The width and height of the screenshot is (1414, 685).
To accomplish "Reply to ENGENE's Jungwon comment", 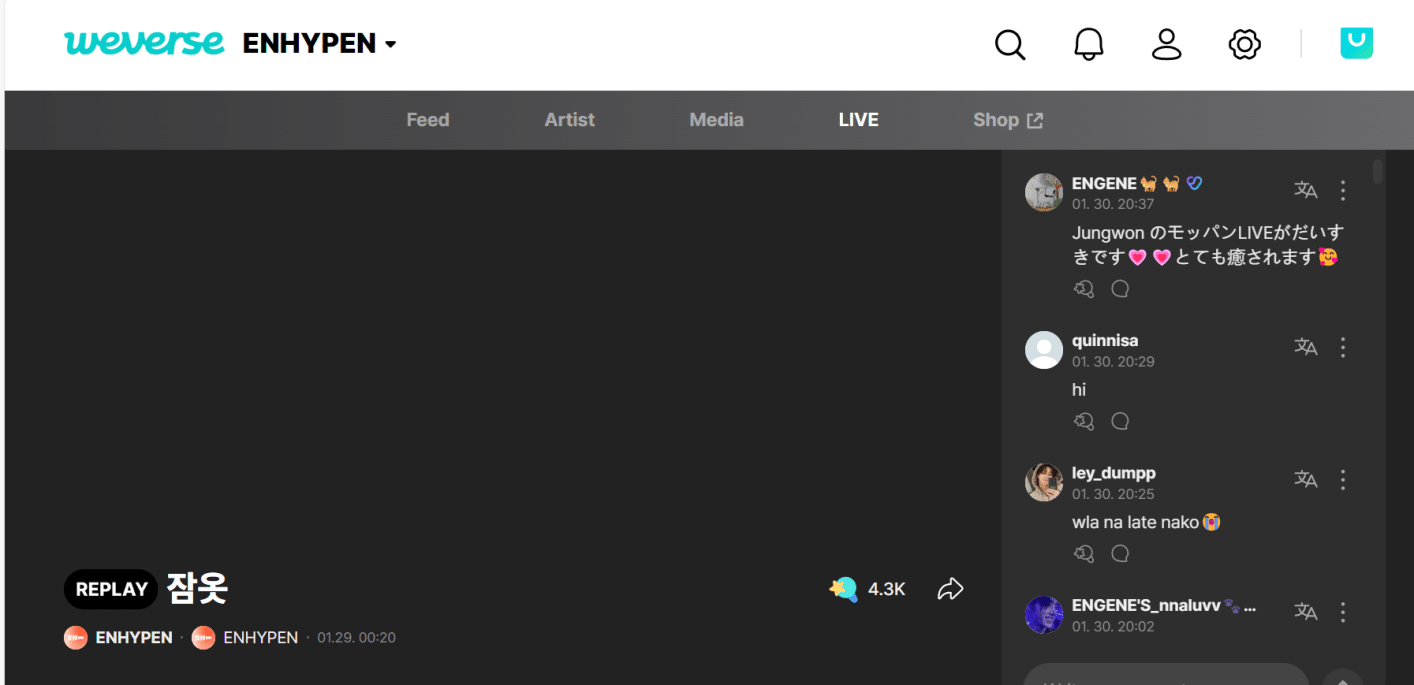I will tap(1120, 289).
